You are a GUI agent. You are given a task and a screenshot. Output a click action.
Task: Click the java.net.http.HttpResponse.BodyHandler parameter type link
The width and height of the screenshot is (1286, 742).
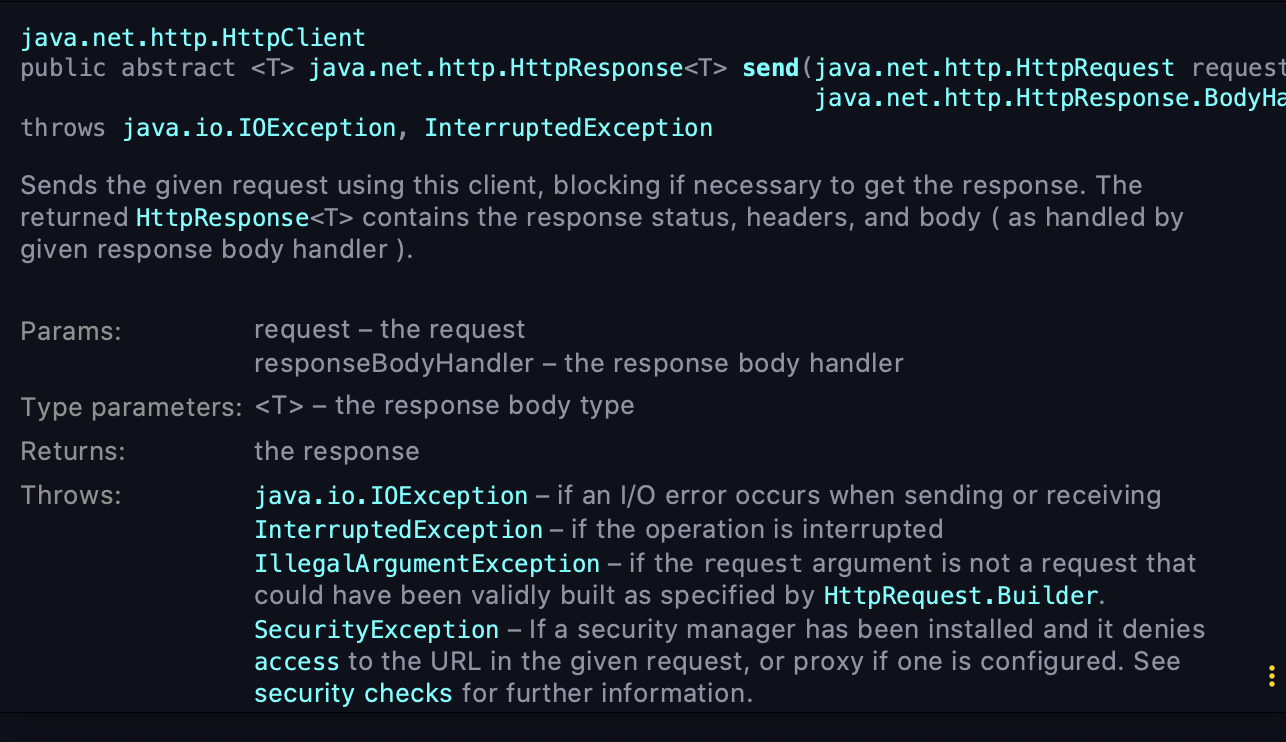pos(1049,98)
